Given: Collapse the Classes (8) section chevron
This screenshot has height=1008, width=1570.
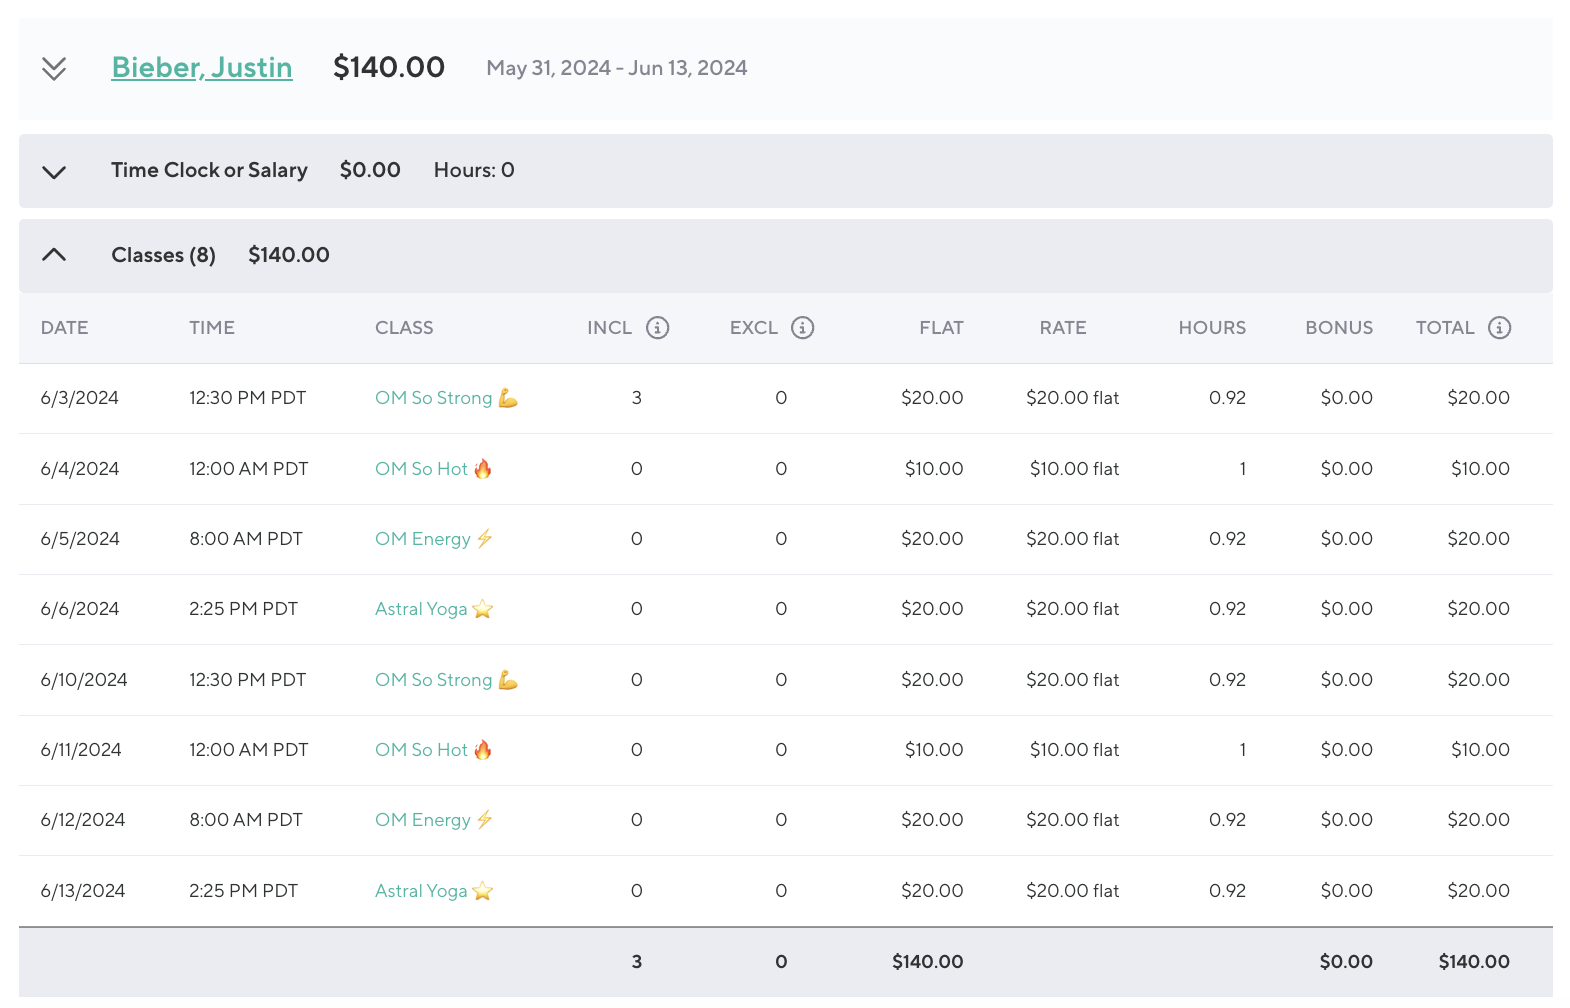Looking at the screenshot, I should point(54,255).
